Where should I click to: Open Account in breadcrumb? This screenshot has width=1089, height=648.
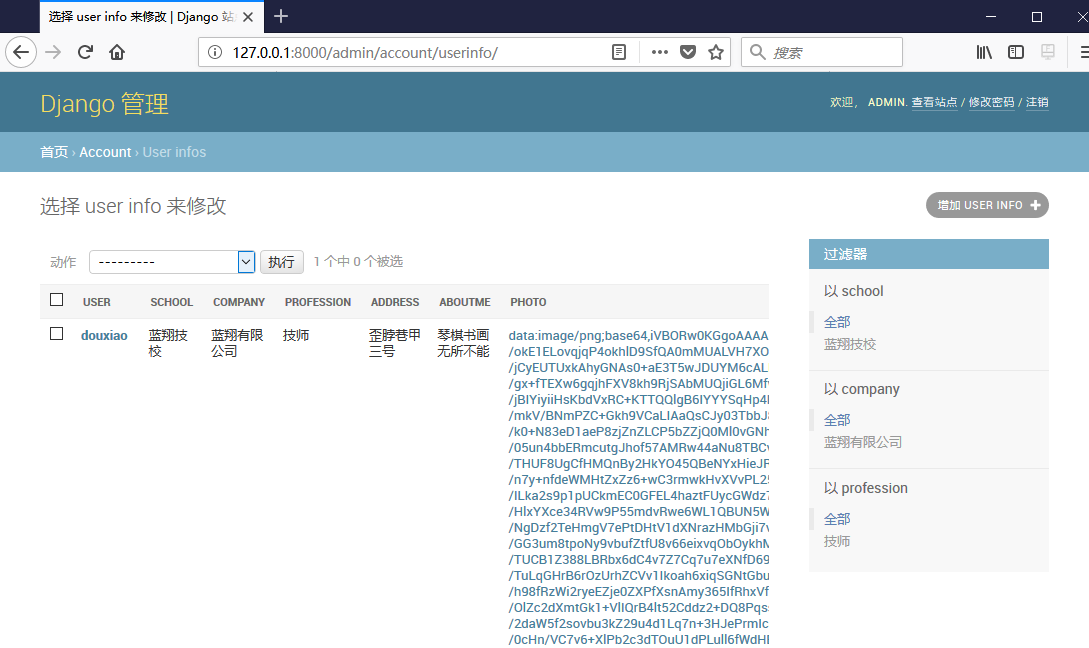[x=105, y=152]
